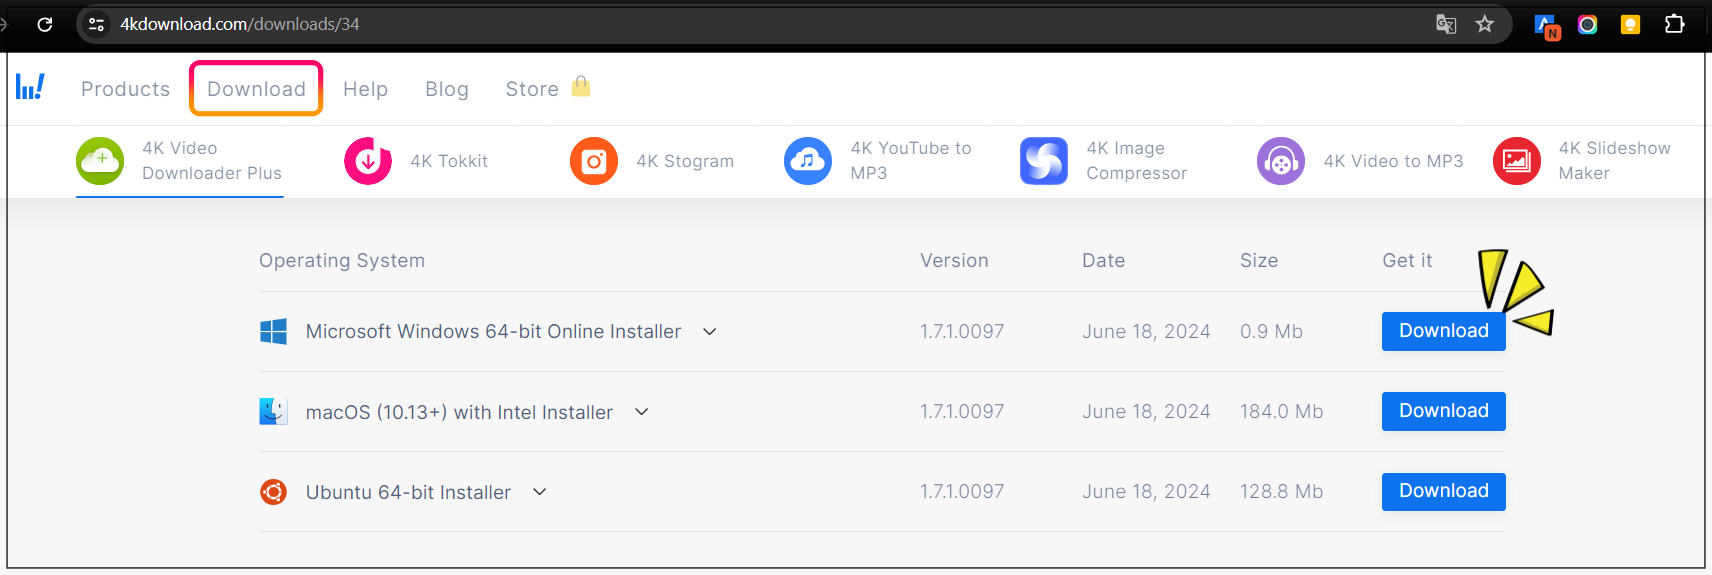1712x575 pixels.
Task: Click the 4K Video to MP3 icon
Action: 1281,161
